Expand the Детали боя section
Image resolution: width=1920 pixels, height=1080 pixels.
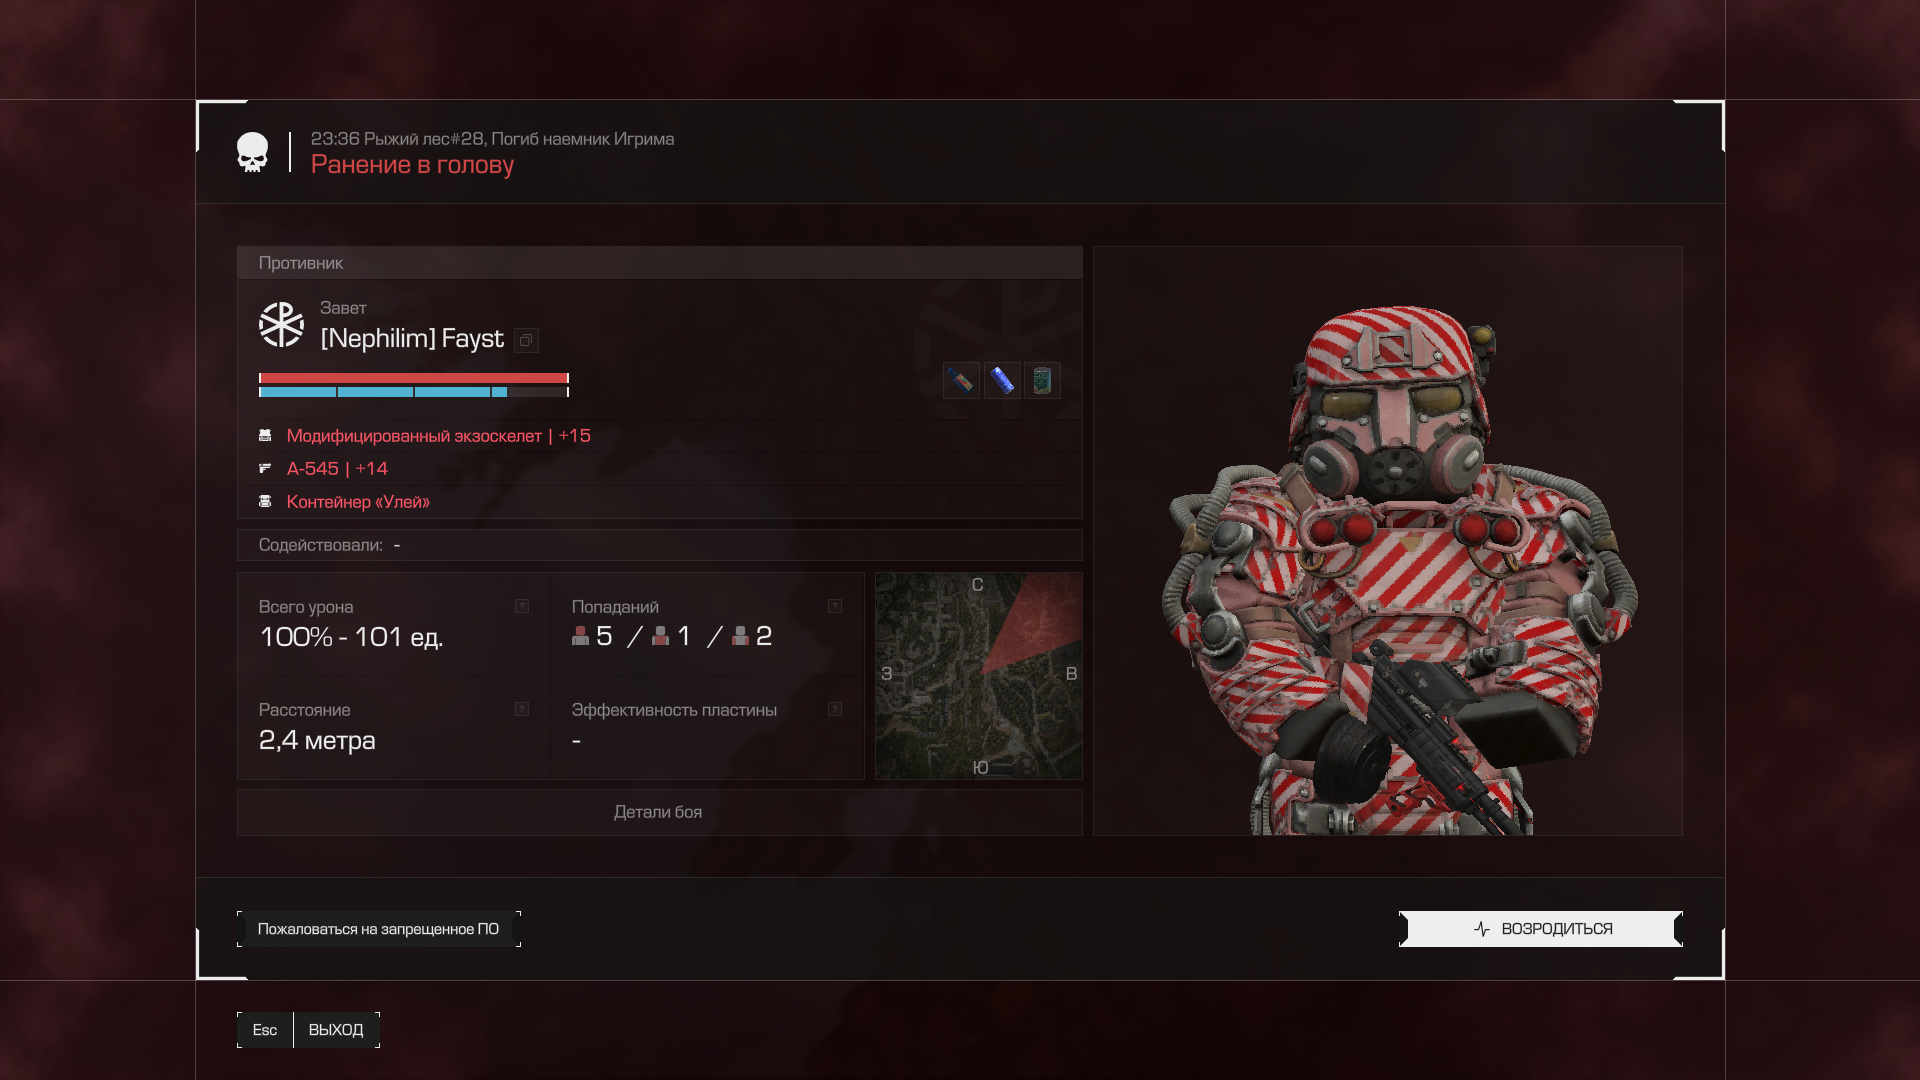[x=660, y=812]
